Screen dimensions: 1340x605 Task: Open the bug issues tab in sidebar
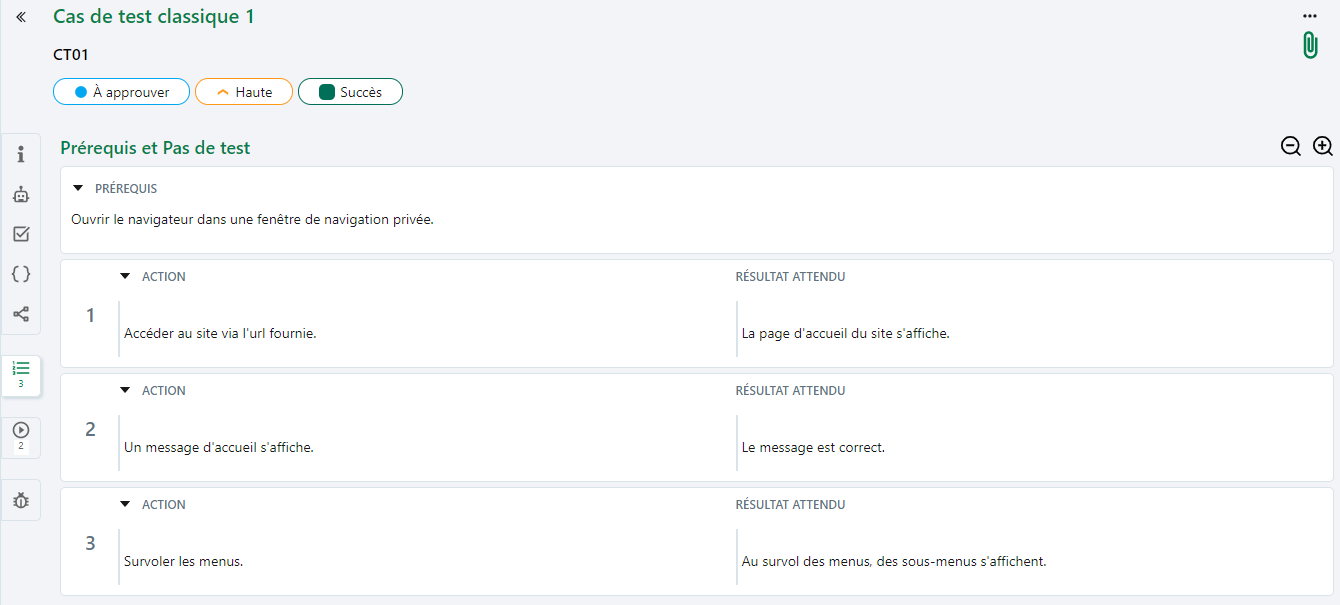[21, 500]
